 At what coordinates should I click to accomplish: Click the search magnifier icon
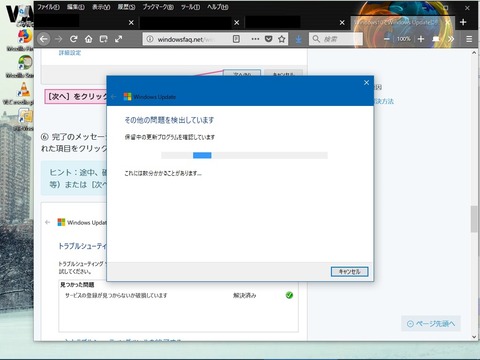point(316,39)
